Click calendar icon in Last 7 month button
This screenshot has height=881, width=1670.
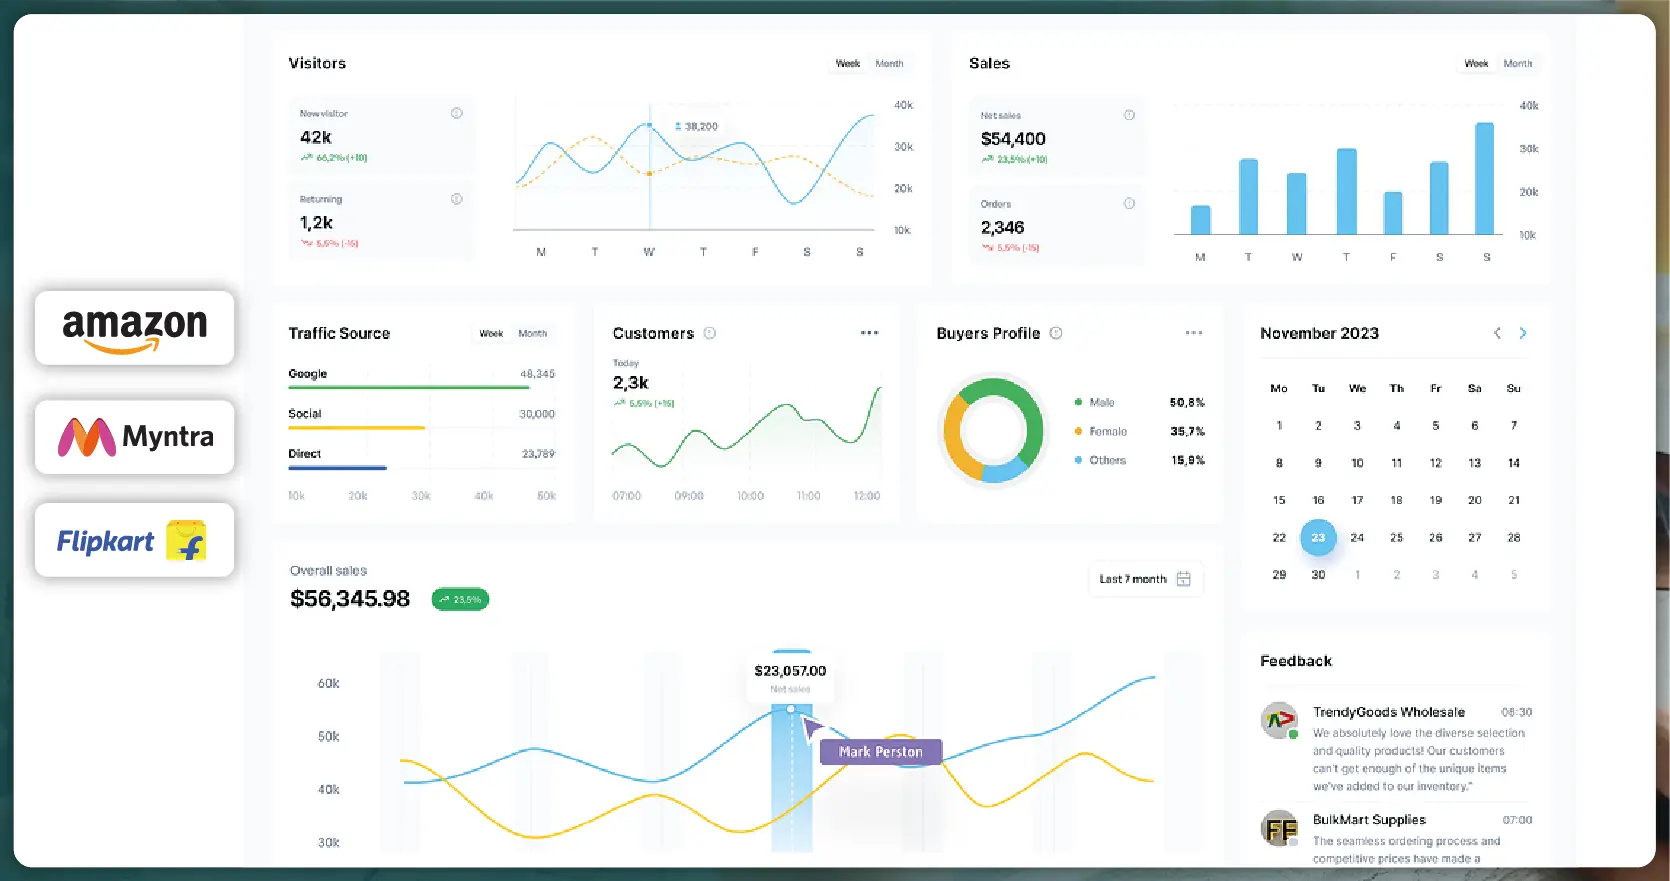click(1184, 579)
